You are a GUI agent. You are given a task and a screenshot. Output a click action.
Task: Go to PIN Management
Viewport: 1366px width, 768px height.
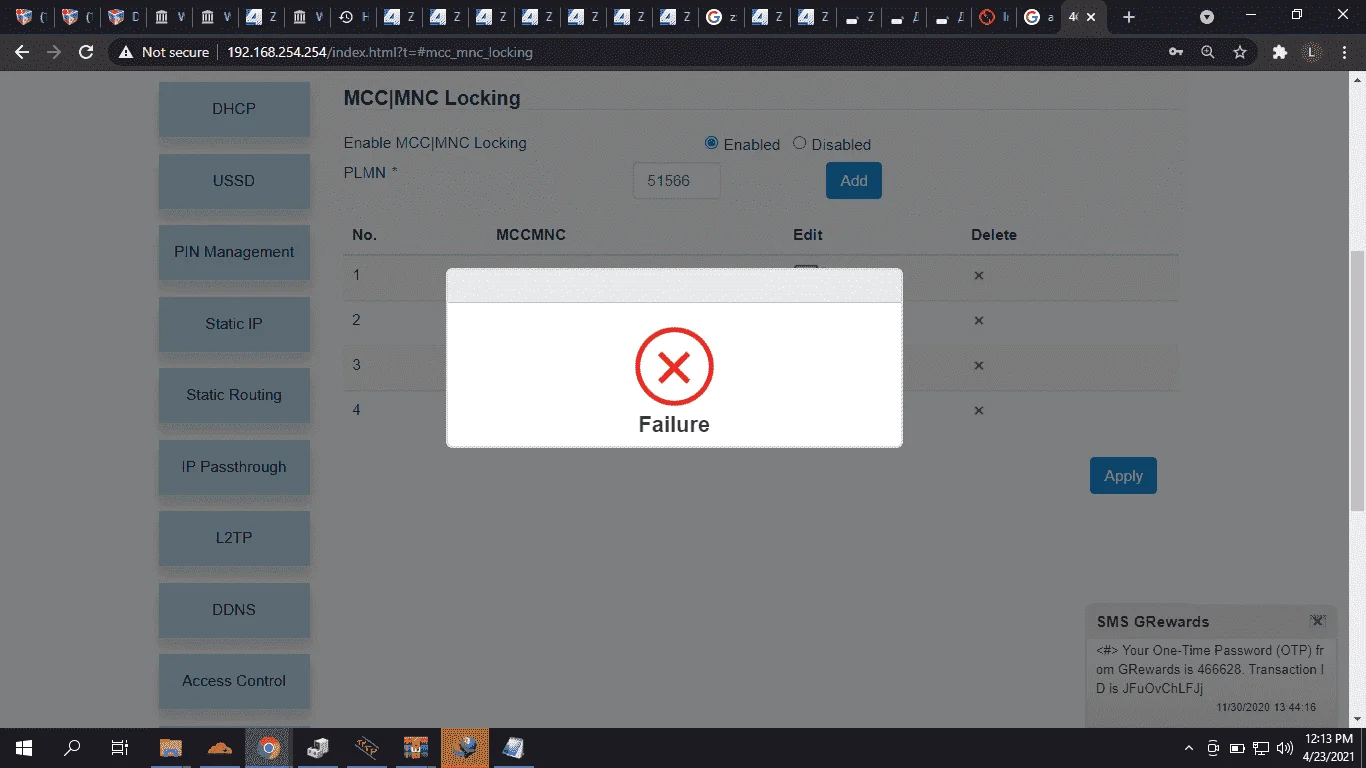point(234,252)
